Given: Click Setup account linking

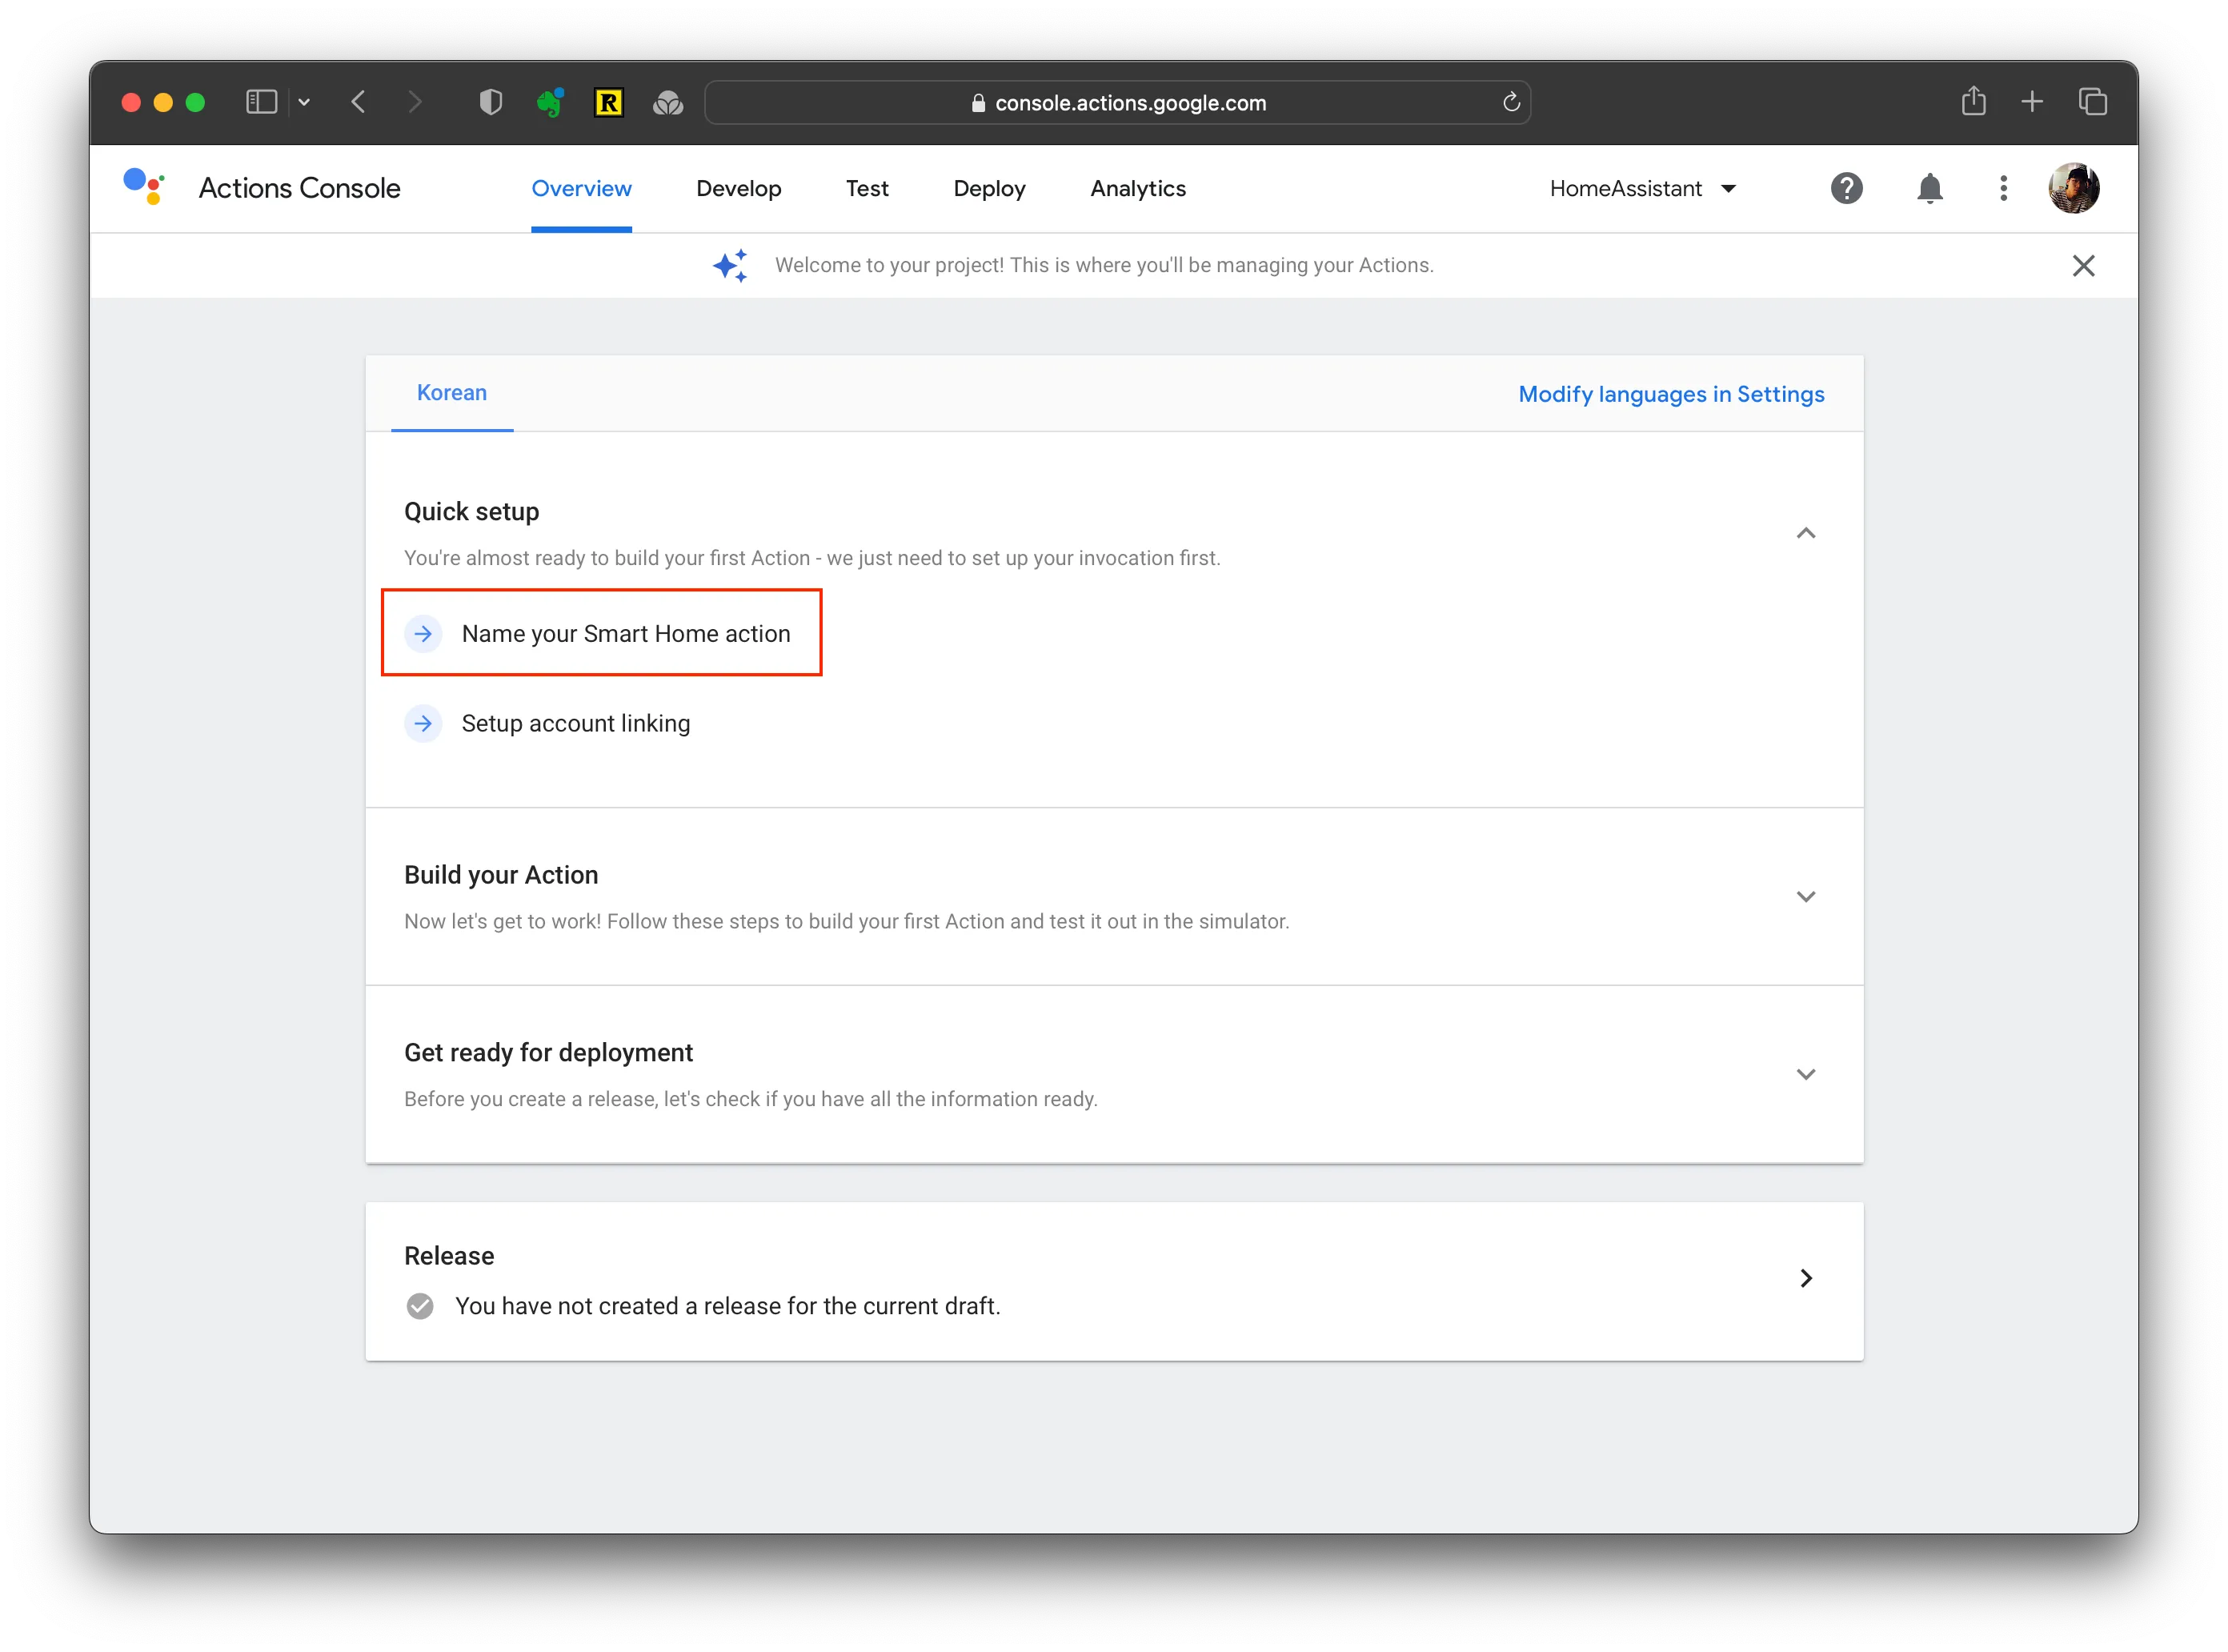Looking at the screenshot, I should 575,723.
